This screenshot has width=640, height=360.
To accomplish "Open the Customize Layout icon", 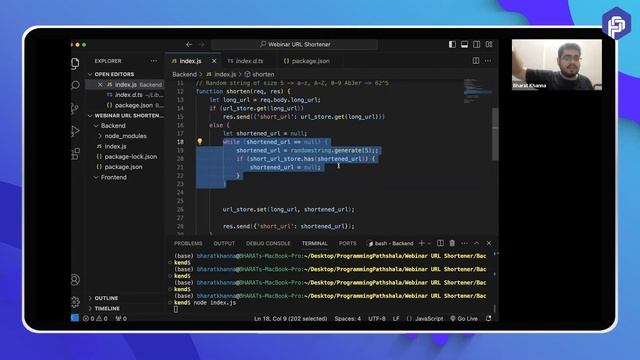I will point(489,44).
